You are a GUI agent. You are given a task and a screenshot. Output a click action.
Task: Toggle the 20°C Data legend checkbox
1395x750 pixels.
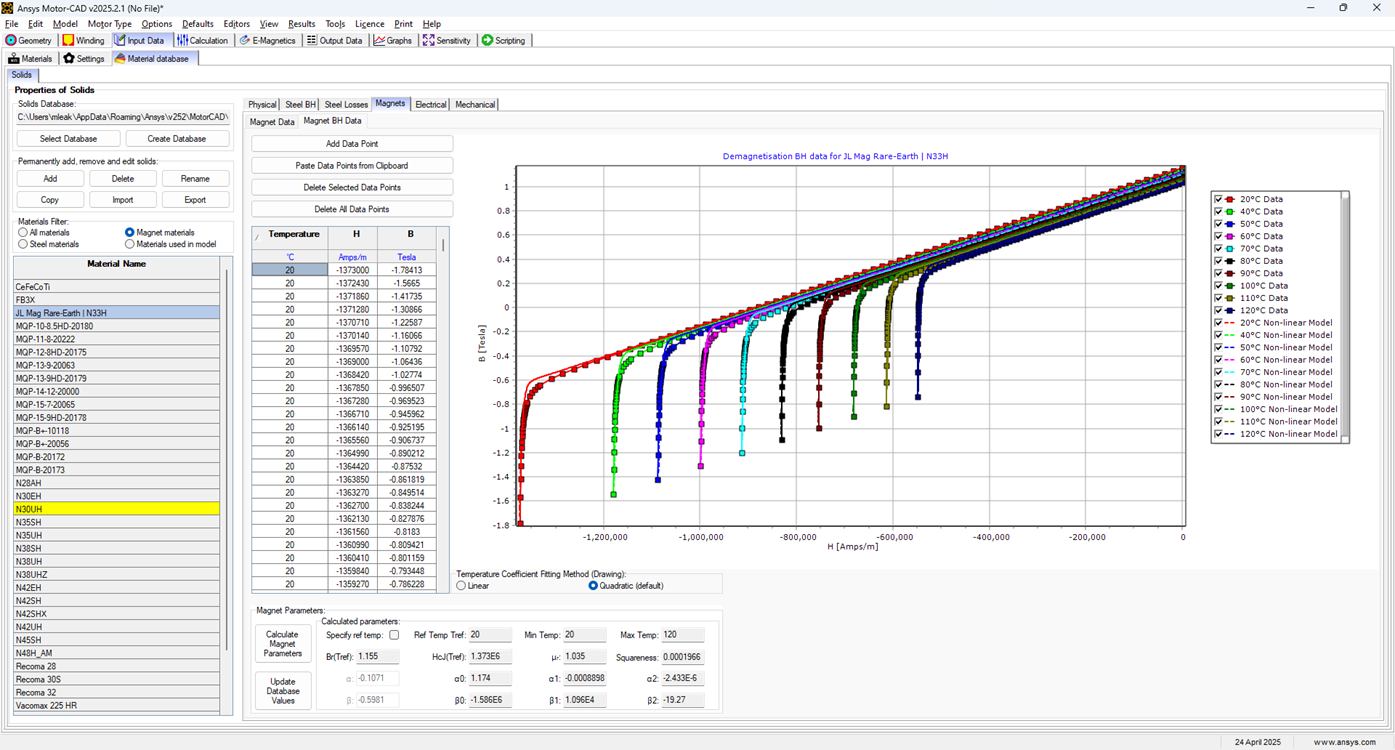click(1218, 199)
